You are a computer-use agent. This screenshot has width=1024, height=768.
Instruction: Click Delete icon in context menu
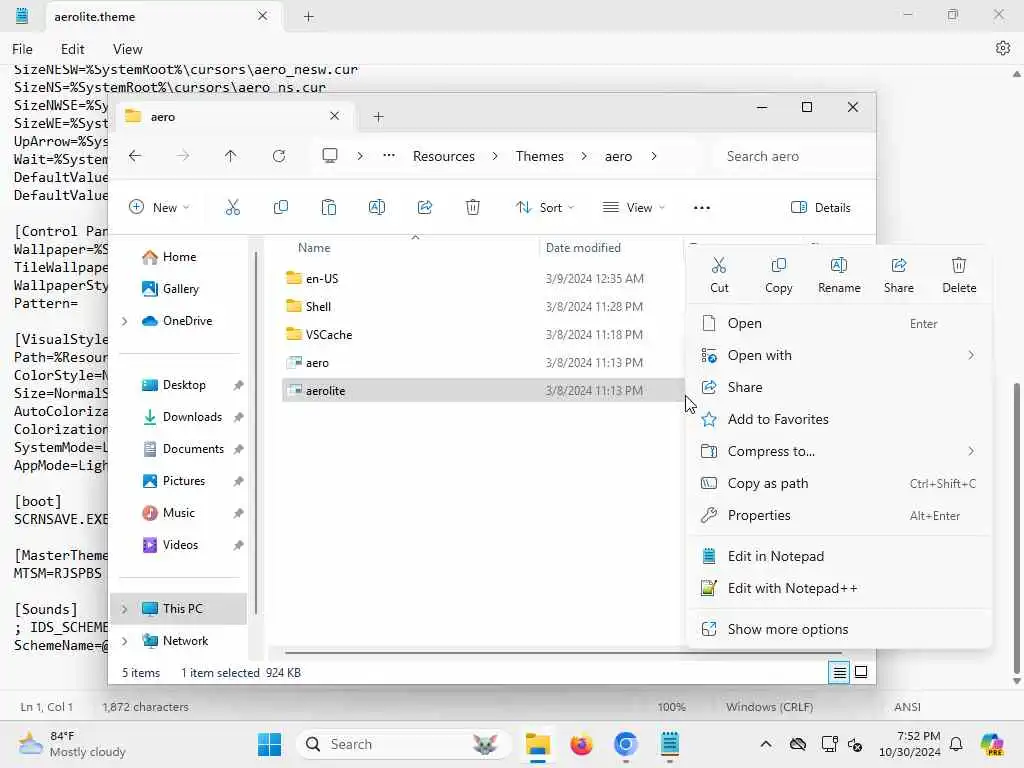click(x=959, y=265)
